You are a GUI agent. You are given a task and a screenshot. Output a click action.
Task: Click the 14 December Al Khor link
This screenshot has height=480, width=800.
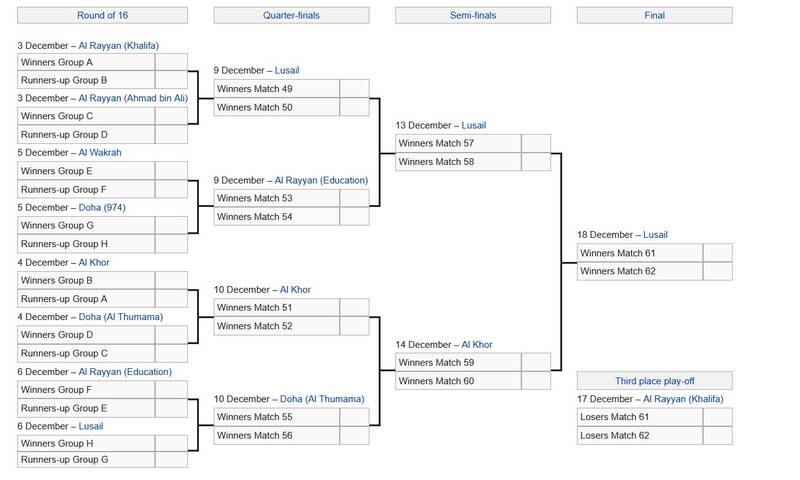click(476, 344)
